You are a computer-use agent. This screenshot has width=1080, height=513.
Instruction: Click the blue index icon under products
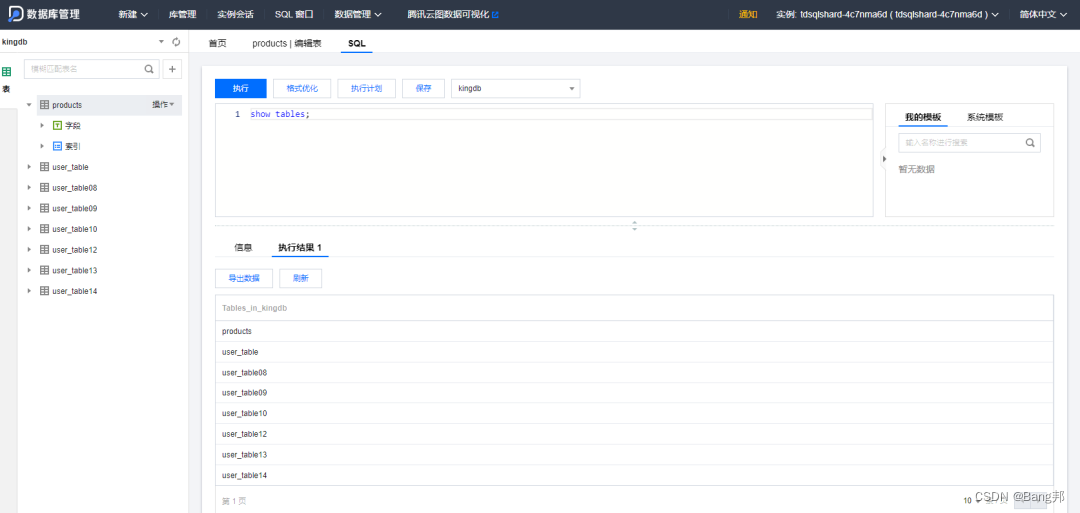pos(58,146)
